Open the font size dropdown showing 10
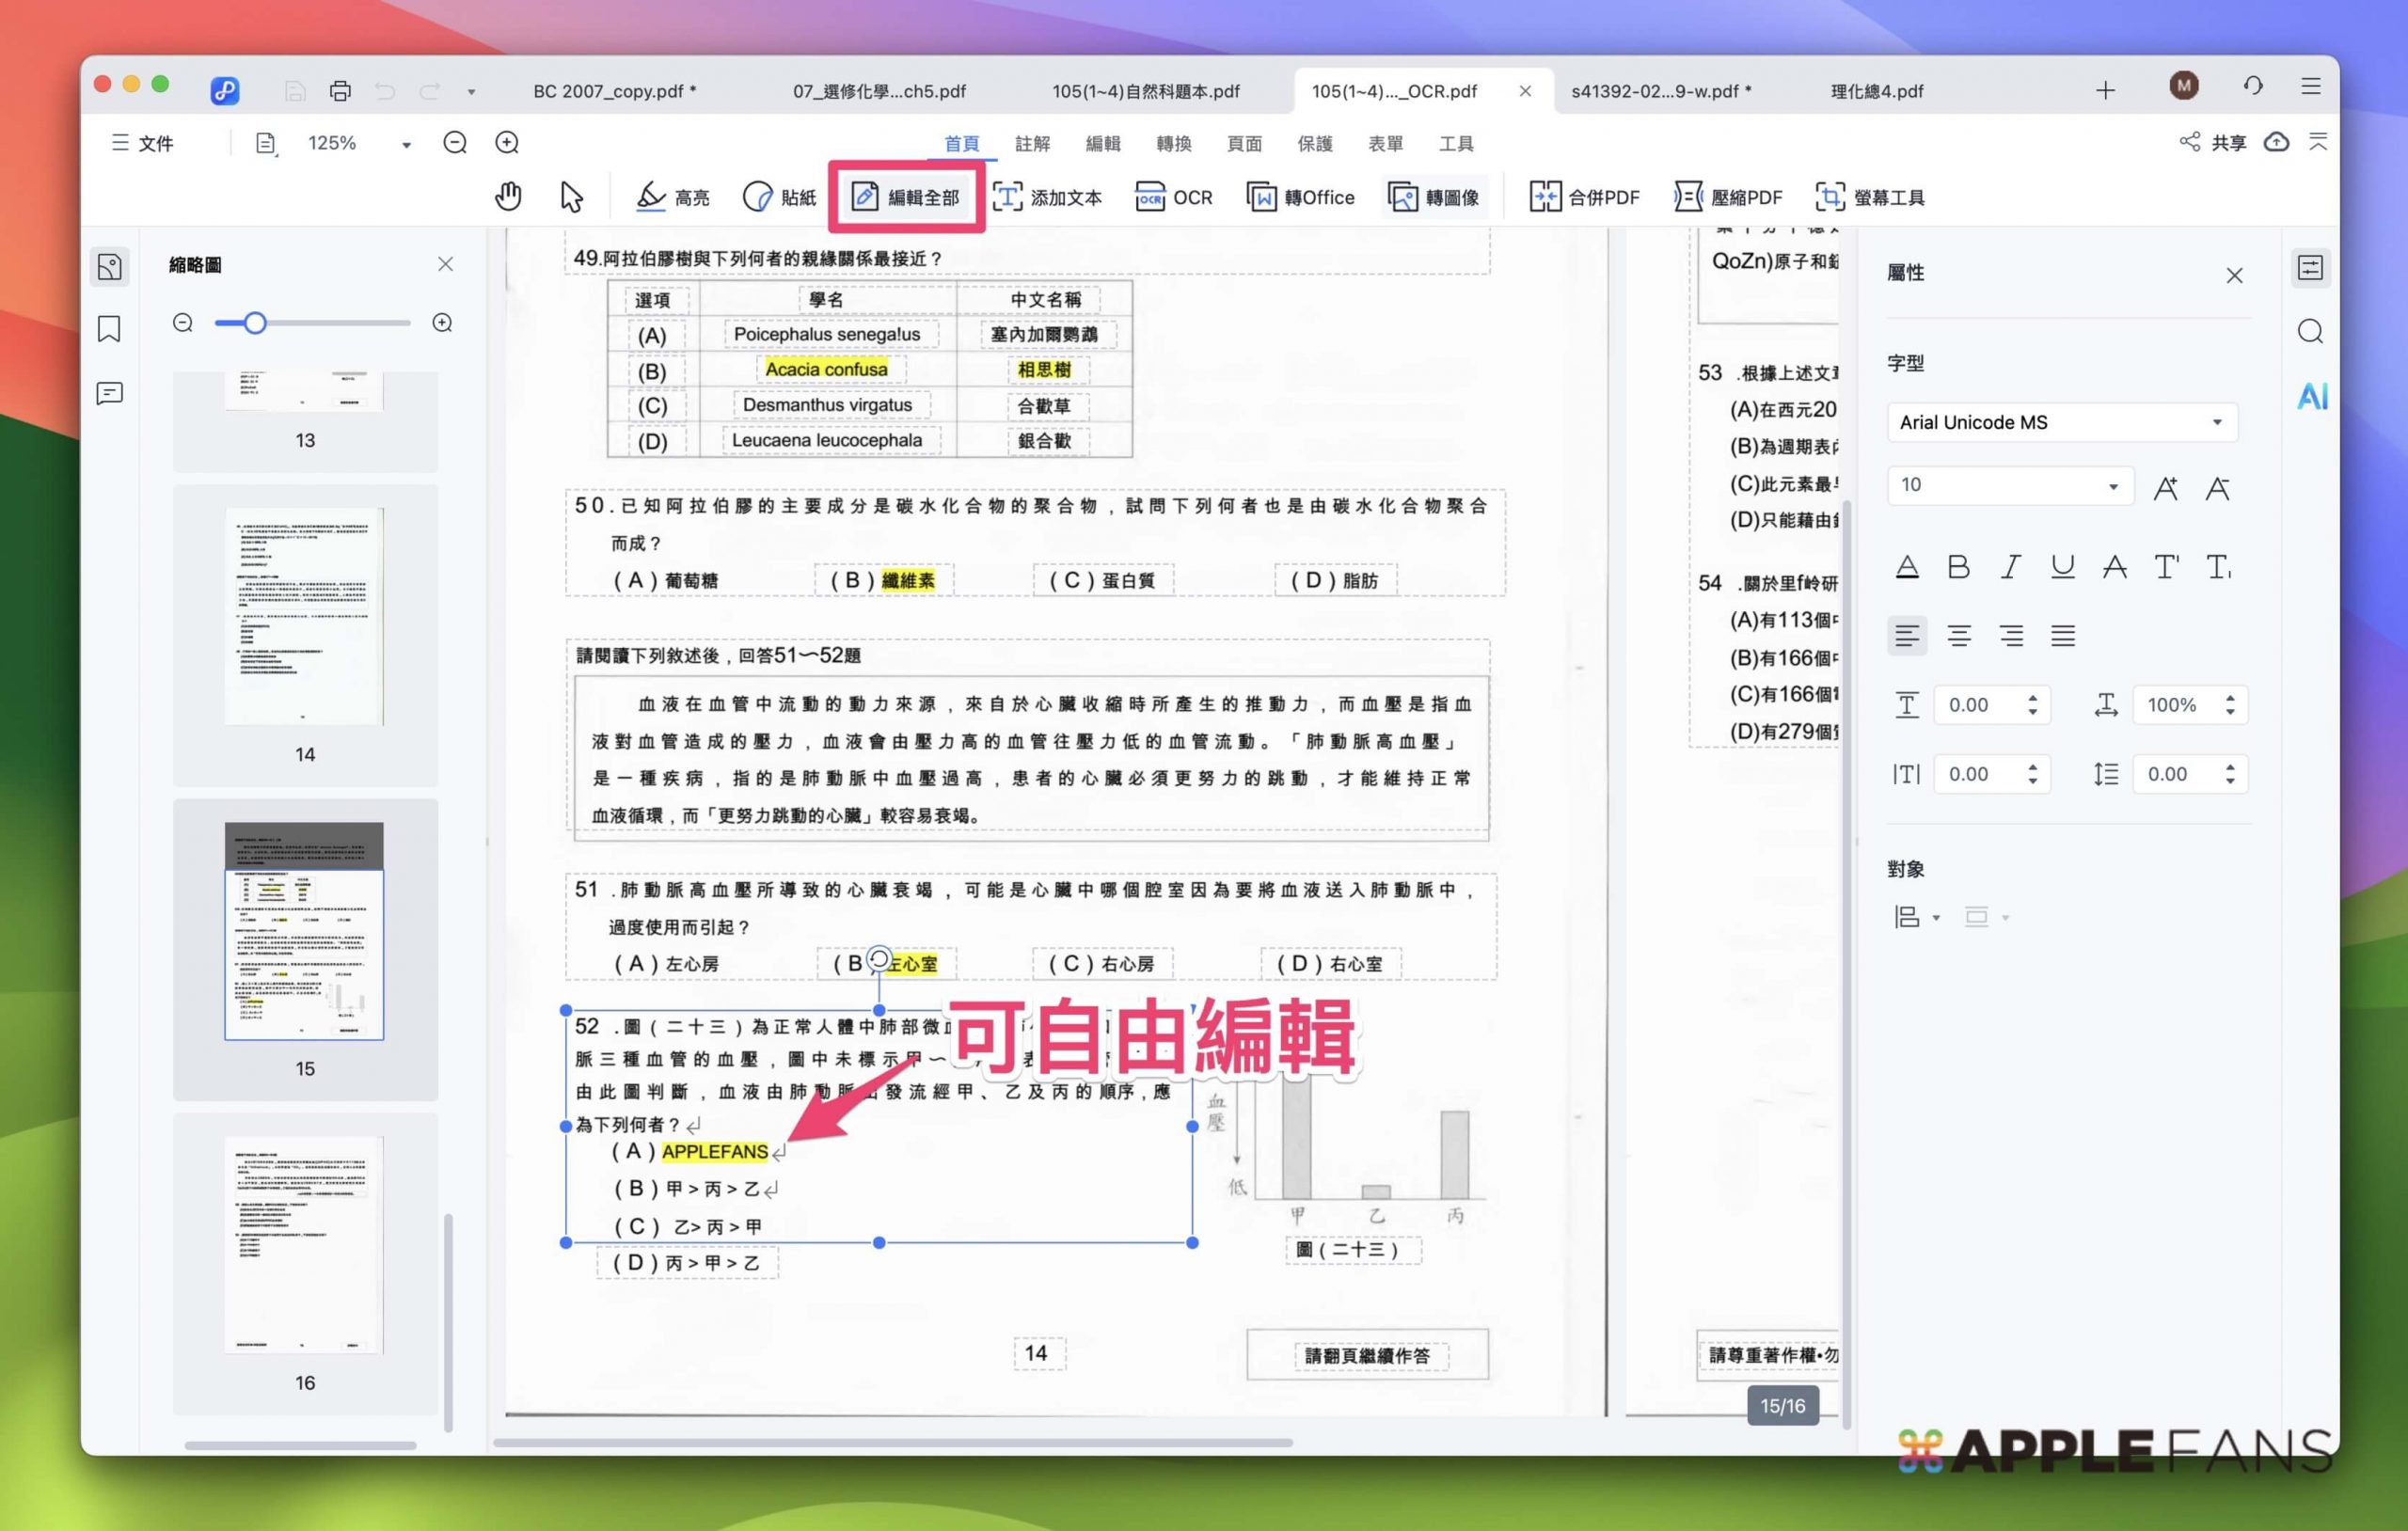The image size is (2408, 1531). pyautogui.click(x=2010, y=485)
